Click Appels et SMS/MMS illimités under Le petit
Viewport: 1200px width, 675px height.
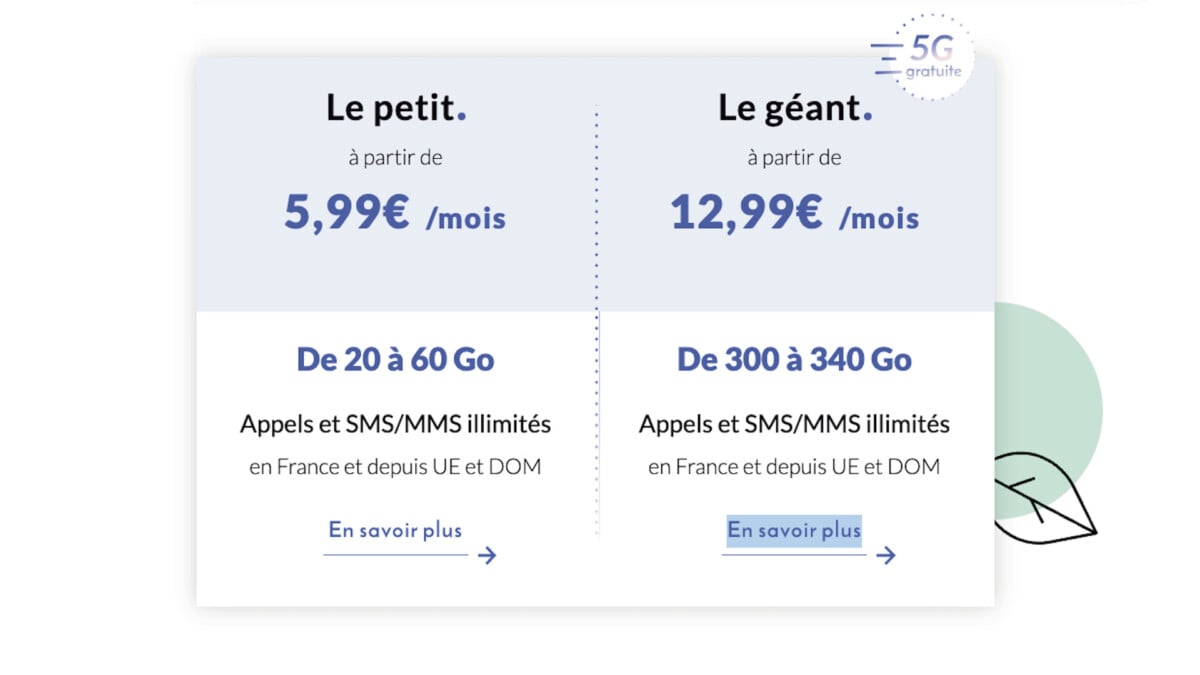[395, 424]
